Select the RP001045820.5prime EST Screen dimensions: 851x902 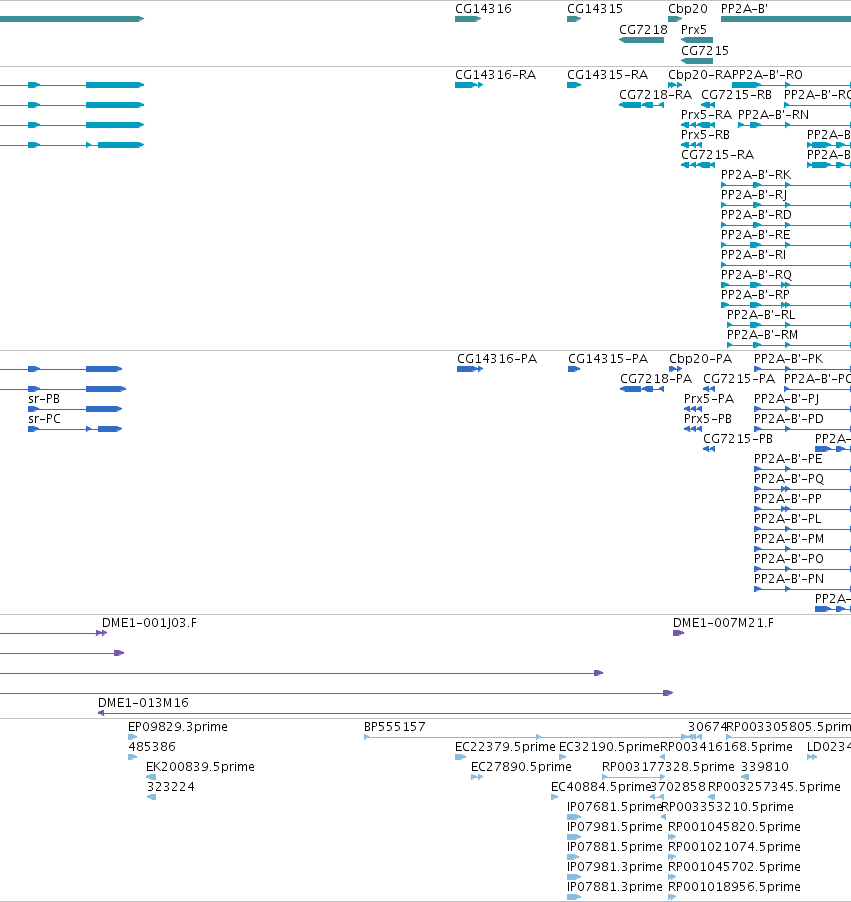point(734,827)
